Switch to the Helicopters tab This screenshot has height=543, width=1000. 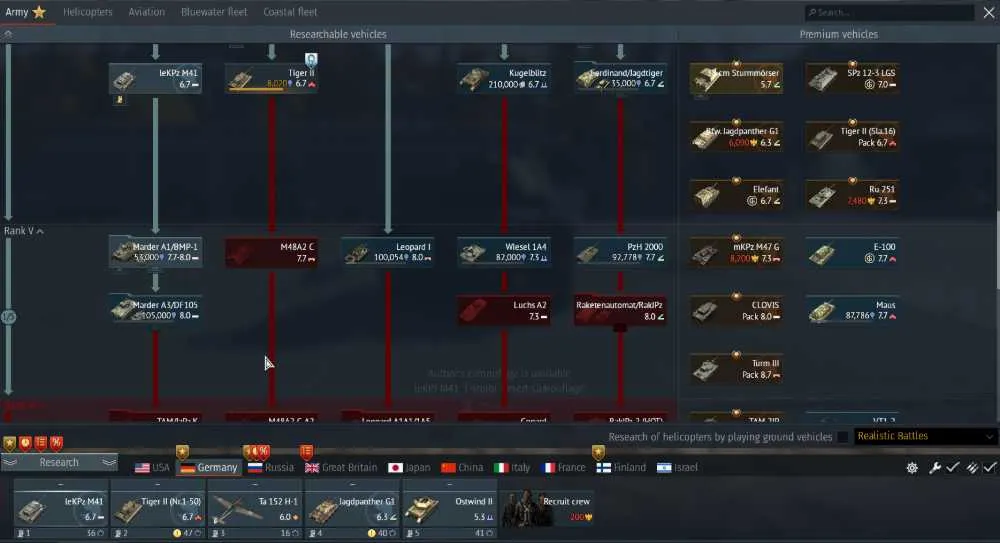click(x=87, y=12)
